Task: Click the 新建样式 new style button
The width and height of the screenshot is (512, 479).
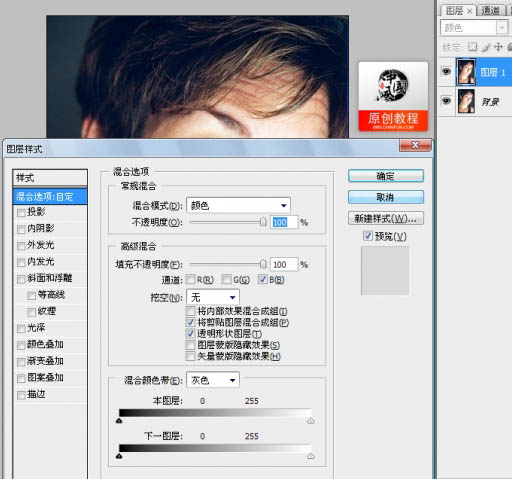Action: (x=386, y=219)
